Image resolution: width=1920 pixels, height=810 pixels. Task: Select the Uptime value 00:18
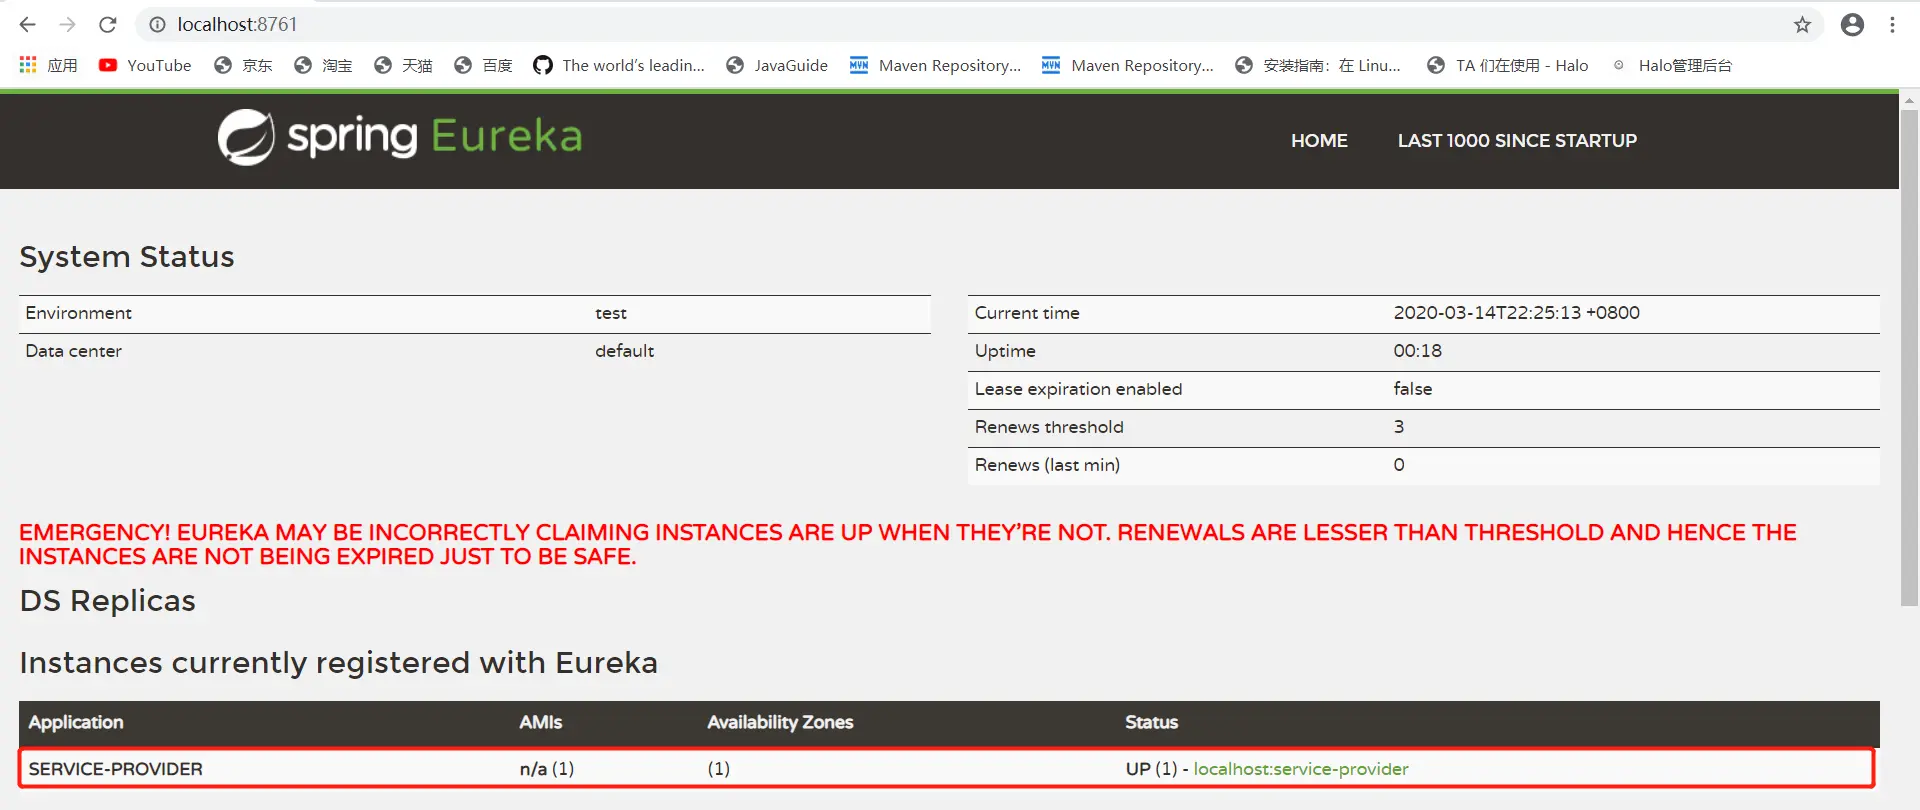pos(1417,351)
